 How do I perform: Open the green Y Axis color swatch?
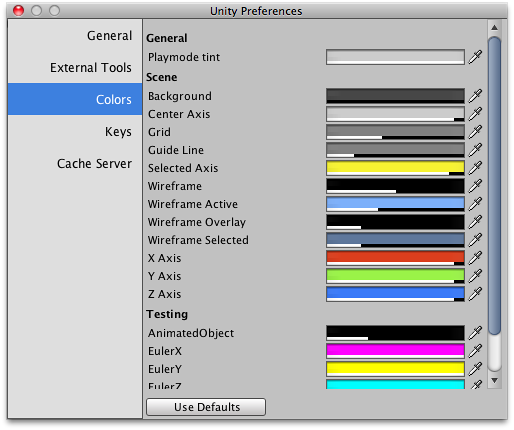coord(395,276)
